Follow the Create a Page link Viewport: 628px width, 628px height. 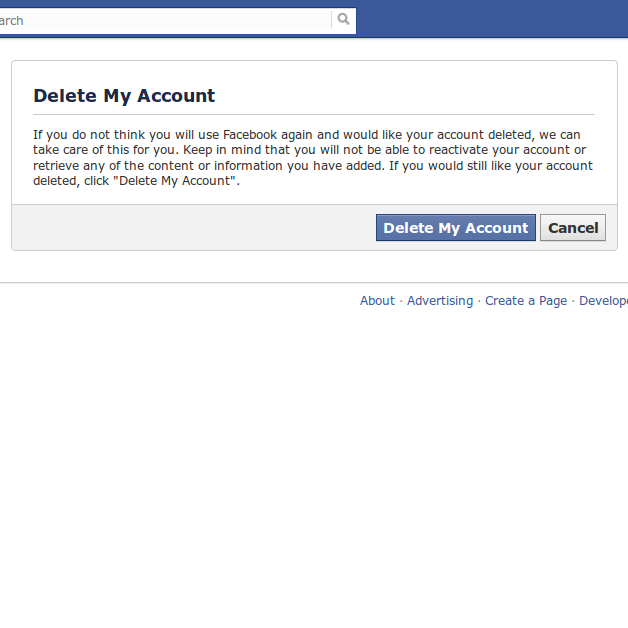pyautogui.click(x=526, y=301)
